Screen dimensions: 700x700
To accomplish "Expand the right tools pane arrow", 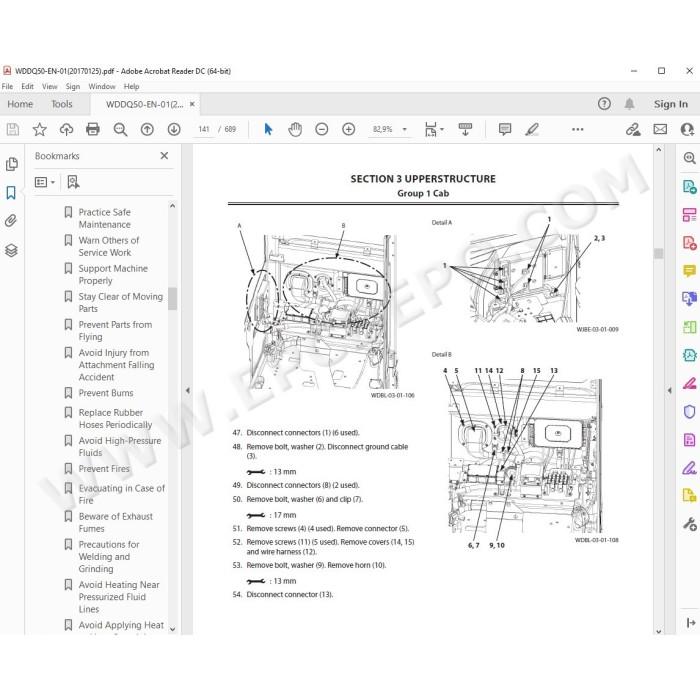I will click(669, 391).
